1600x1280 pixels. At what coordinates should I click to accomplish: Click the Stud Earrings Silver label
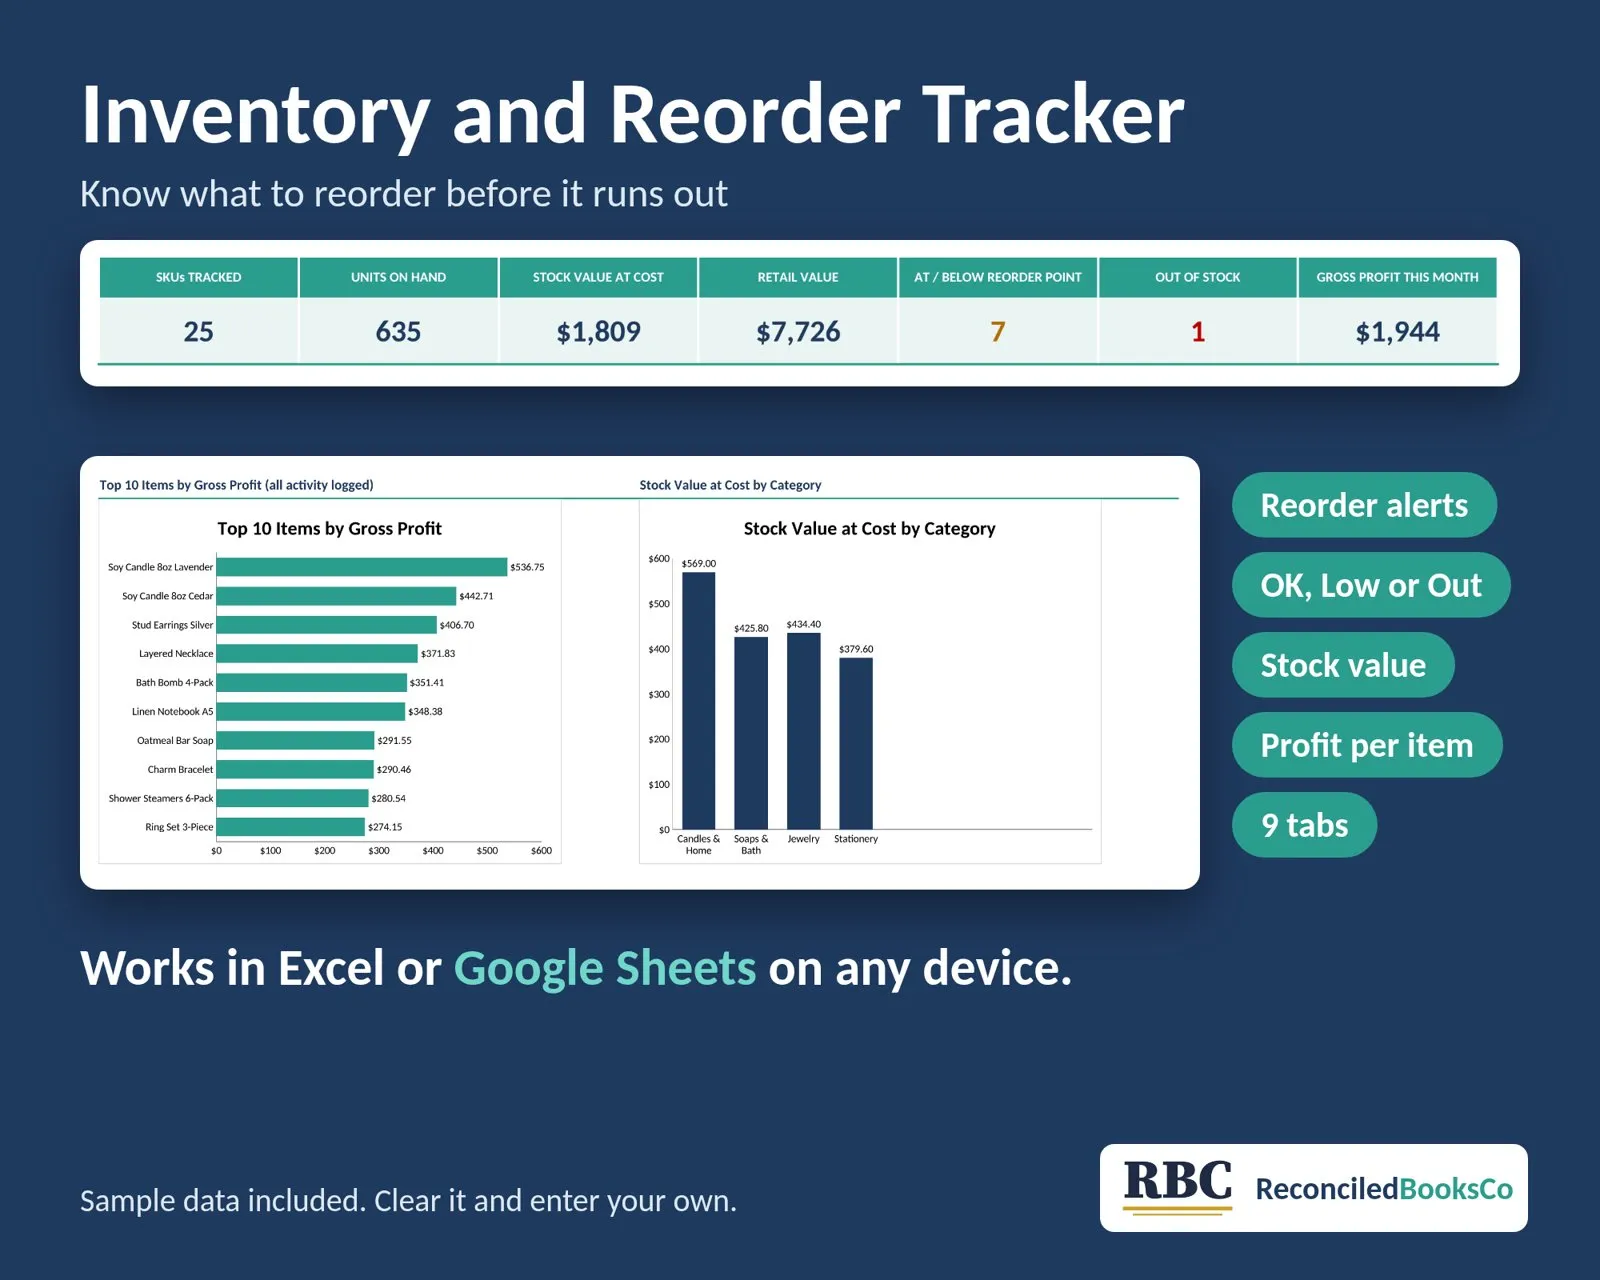(172, 625)
